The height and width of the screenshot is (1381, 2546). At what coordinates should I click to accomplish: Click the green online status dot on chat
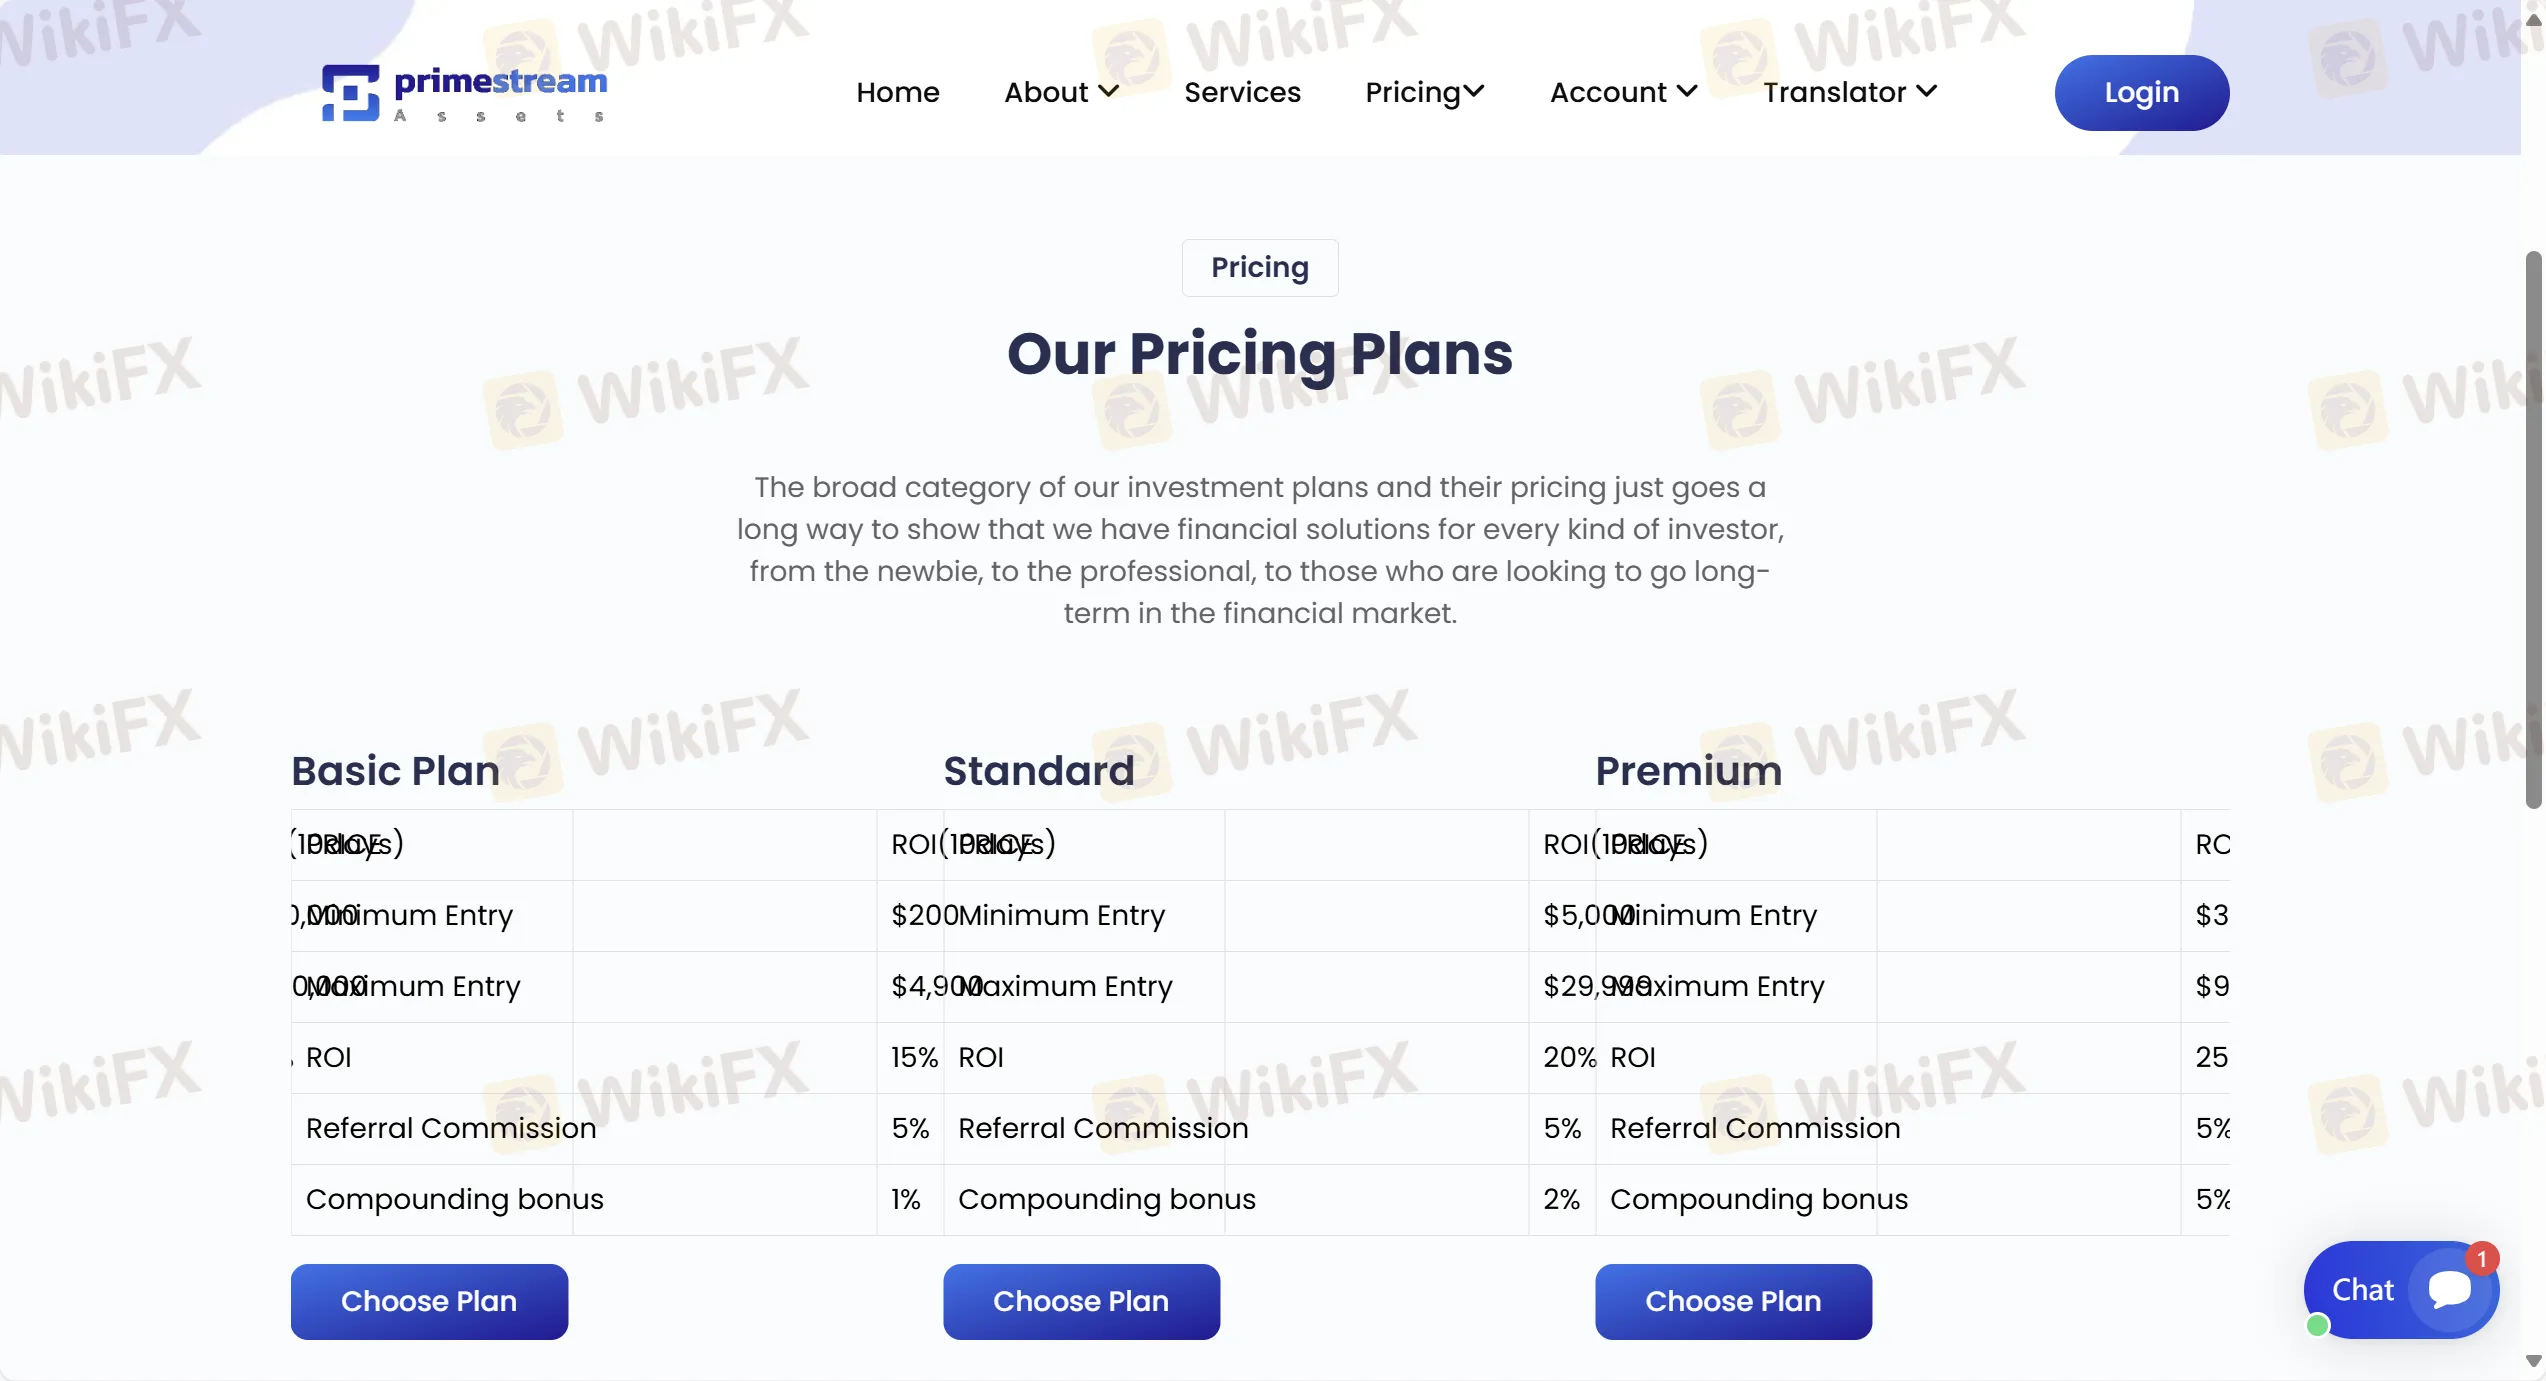click(x=2318, y=1327)
